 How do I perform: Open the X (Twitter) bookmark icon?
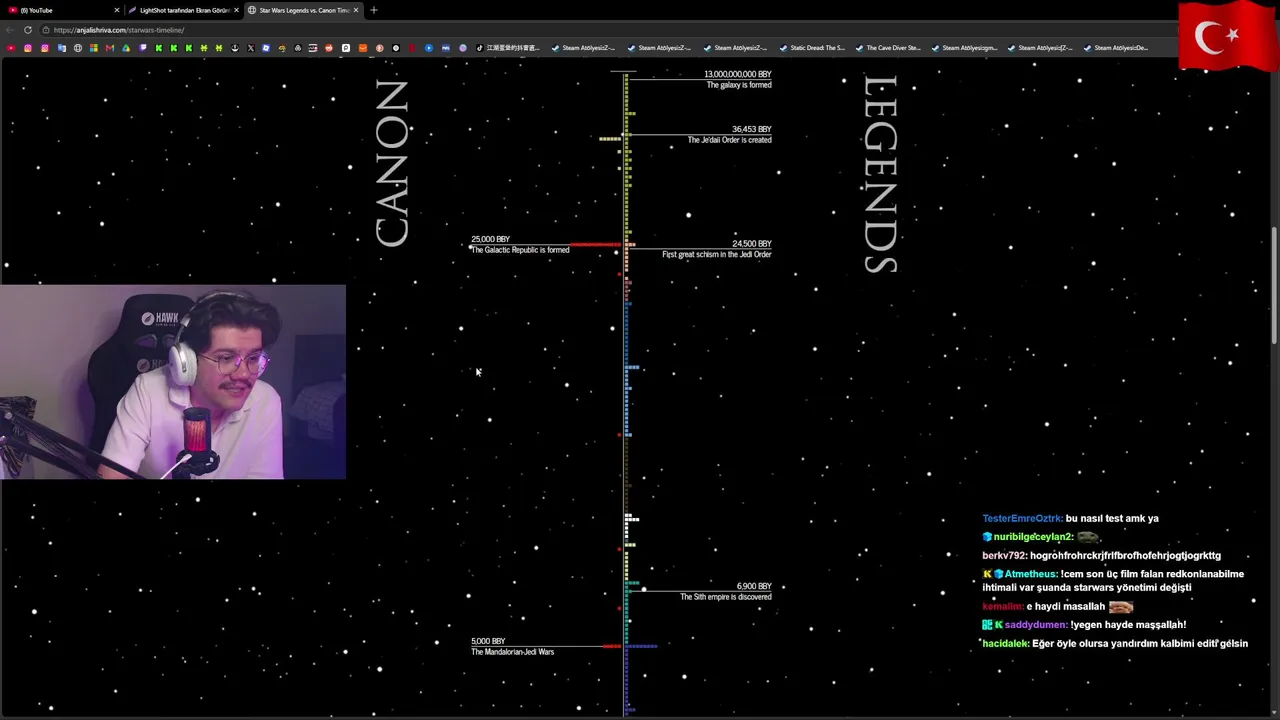(250, 48)
